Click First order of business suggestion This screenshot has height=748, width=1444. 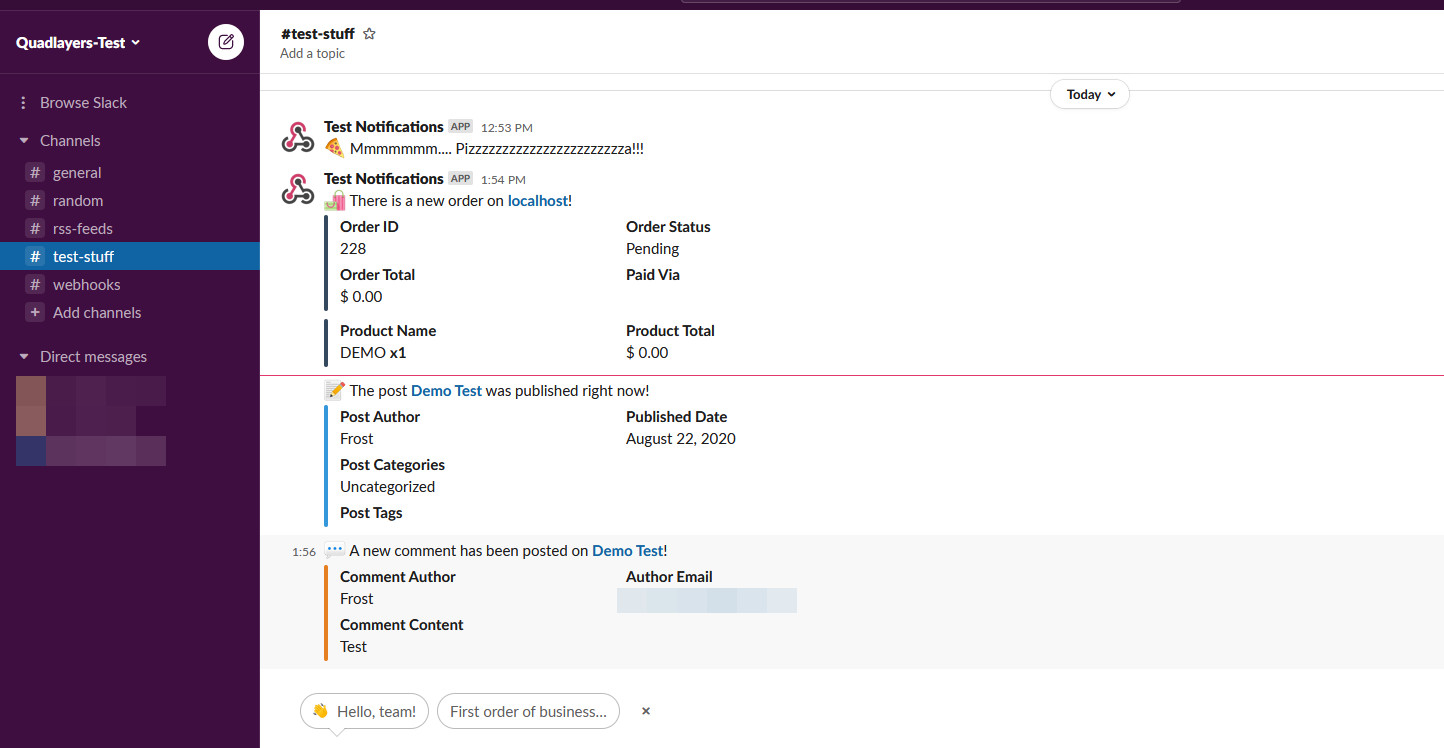(x=528, y=712)
